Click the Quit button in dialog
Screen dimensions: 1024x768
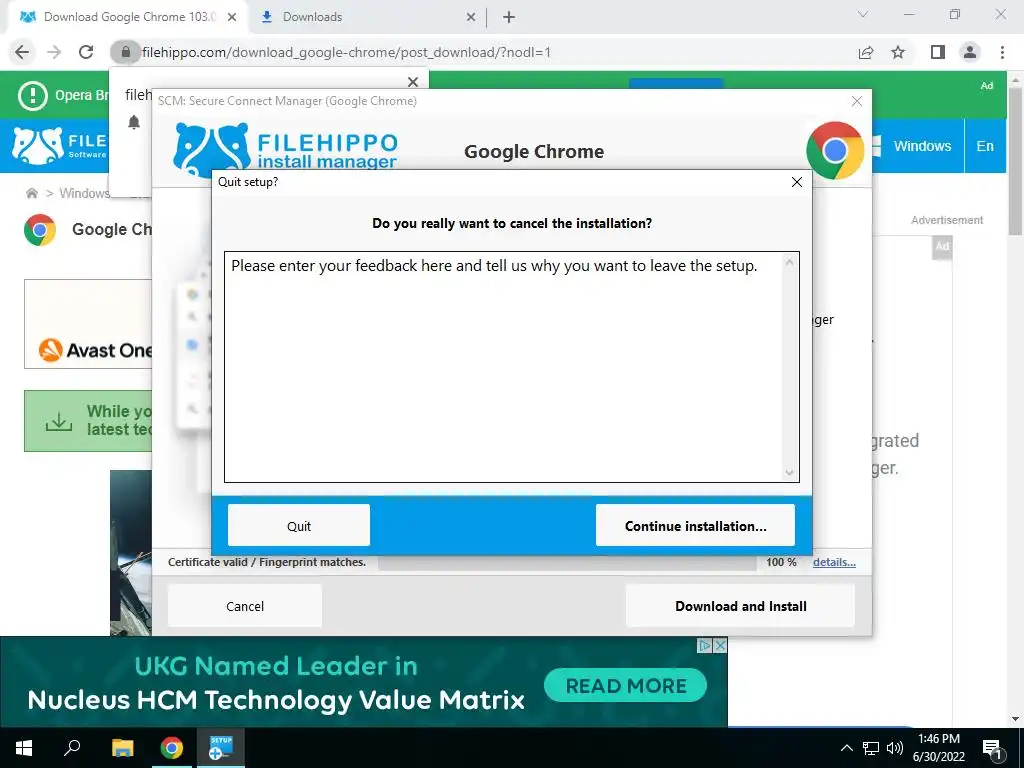tap(298, 525)
